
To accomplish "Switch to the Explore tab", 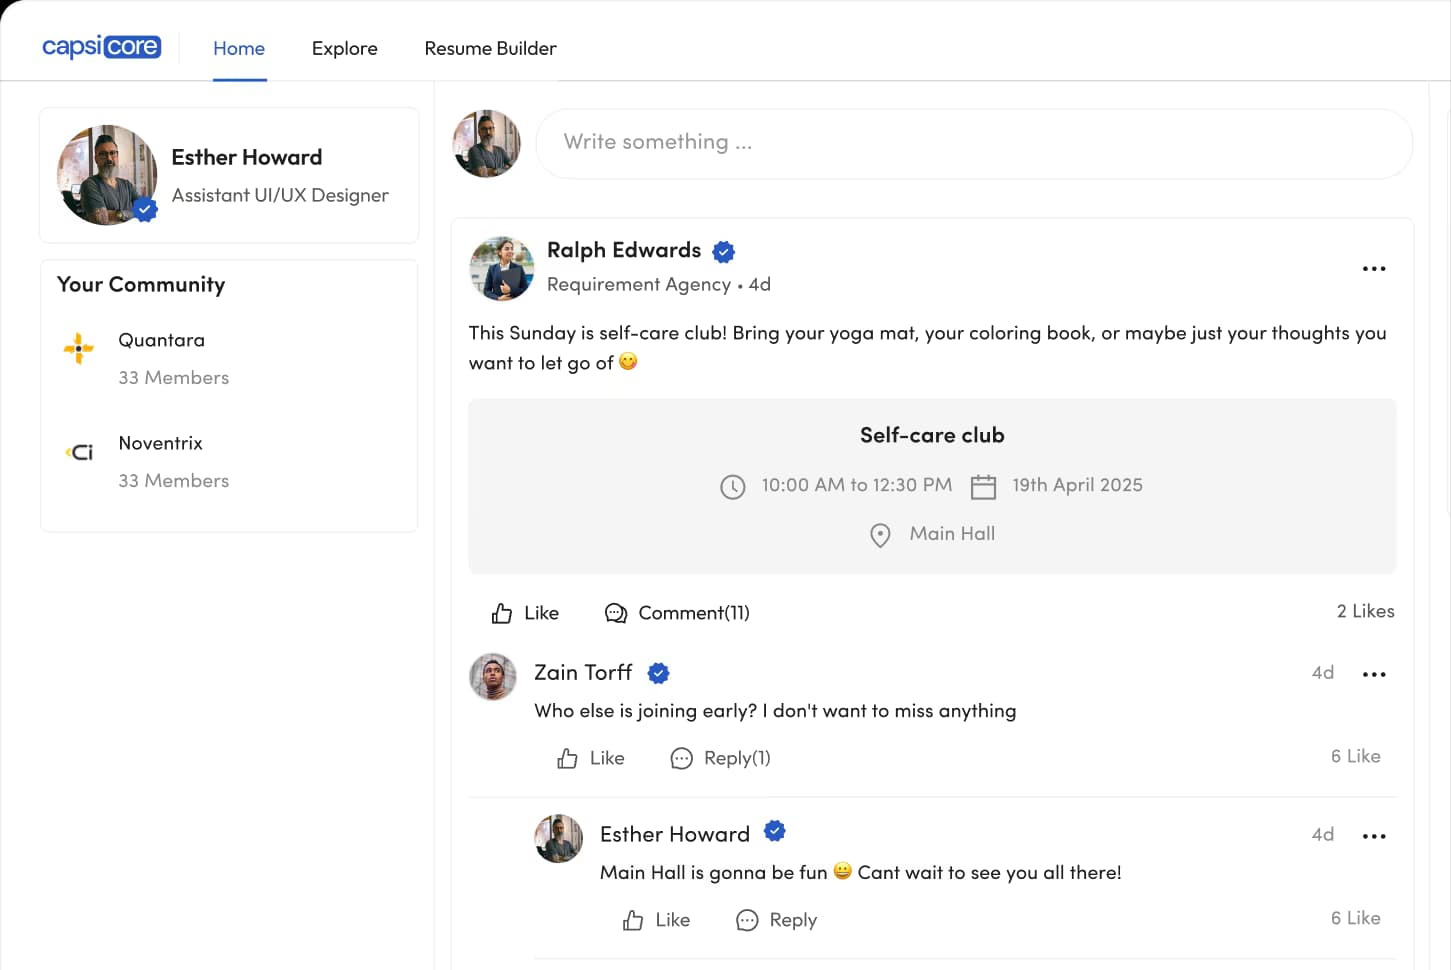I will pos(344,48).
